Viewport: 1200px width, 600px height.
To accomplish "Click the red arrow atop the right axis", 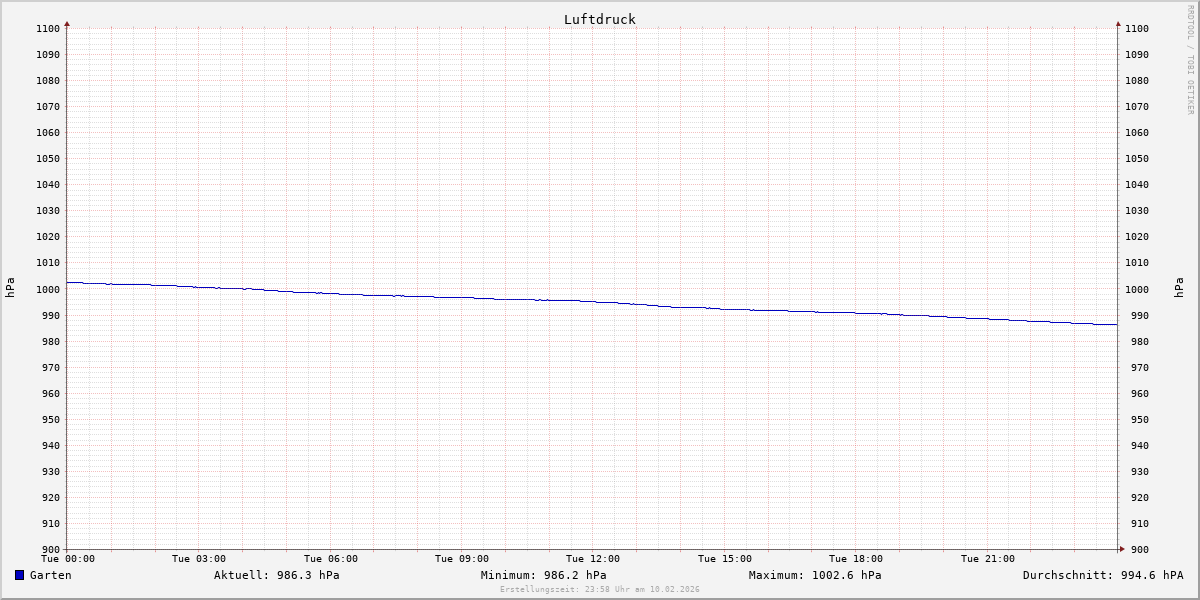I will click(1118, 22).
